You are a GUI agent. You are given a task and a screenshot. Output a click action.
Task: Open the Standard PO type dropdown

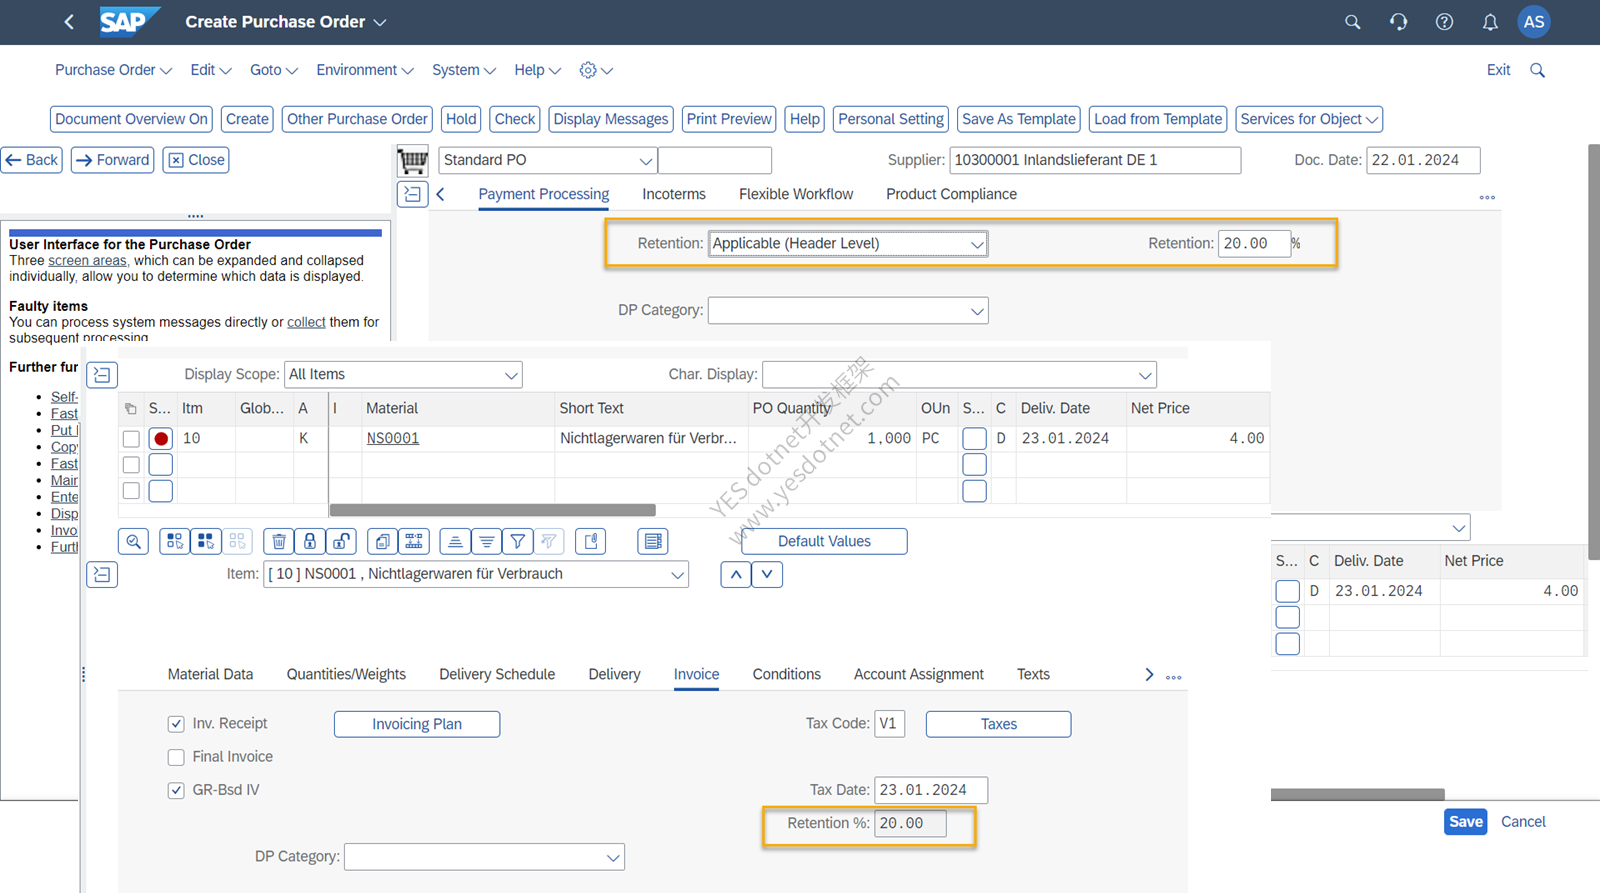point(548,160)
